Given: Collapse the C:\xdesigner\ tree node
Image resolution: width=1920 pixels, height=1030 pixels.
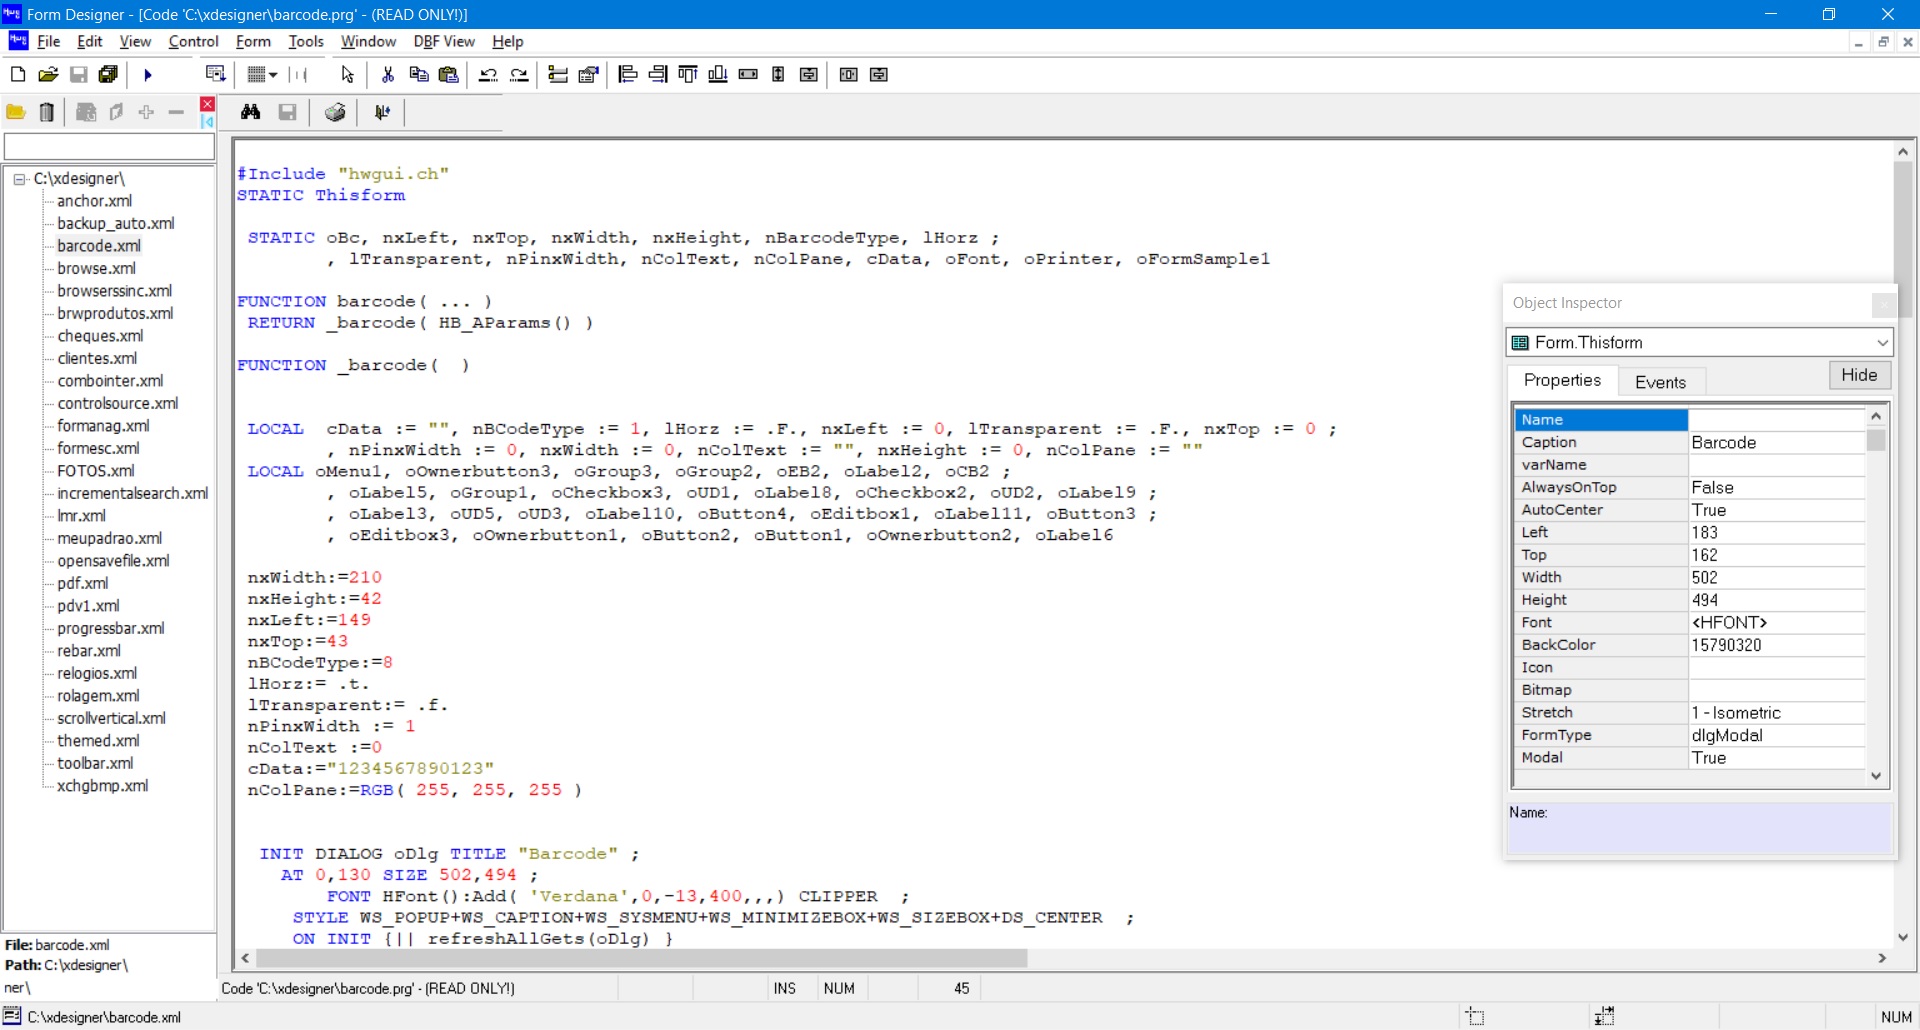Looking at the screenshot, I should click(x=19, y=179).
